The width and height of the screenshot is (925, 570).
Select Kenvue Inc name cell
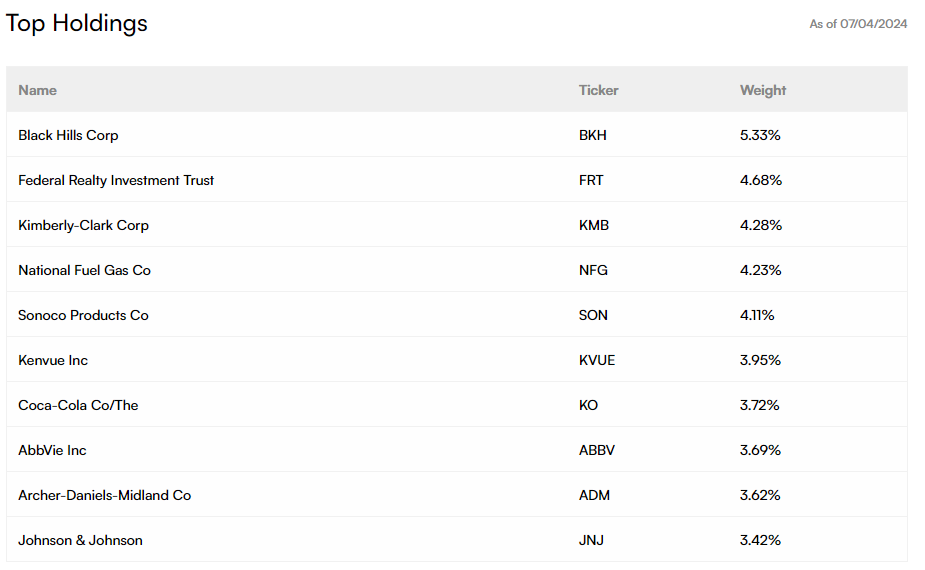pyautogui.click(x=53, y=360)
